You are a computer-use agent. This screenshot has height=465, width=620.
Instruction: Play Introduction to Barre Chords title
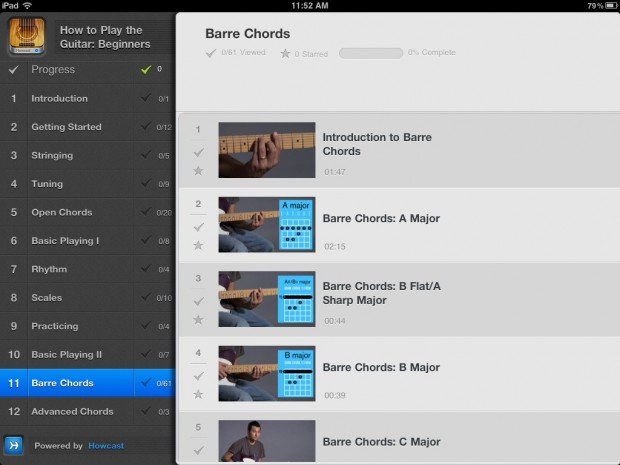tap(377, 144)
